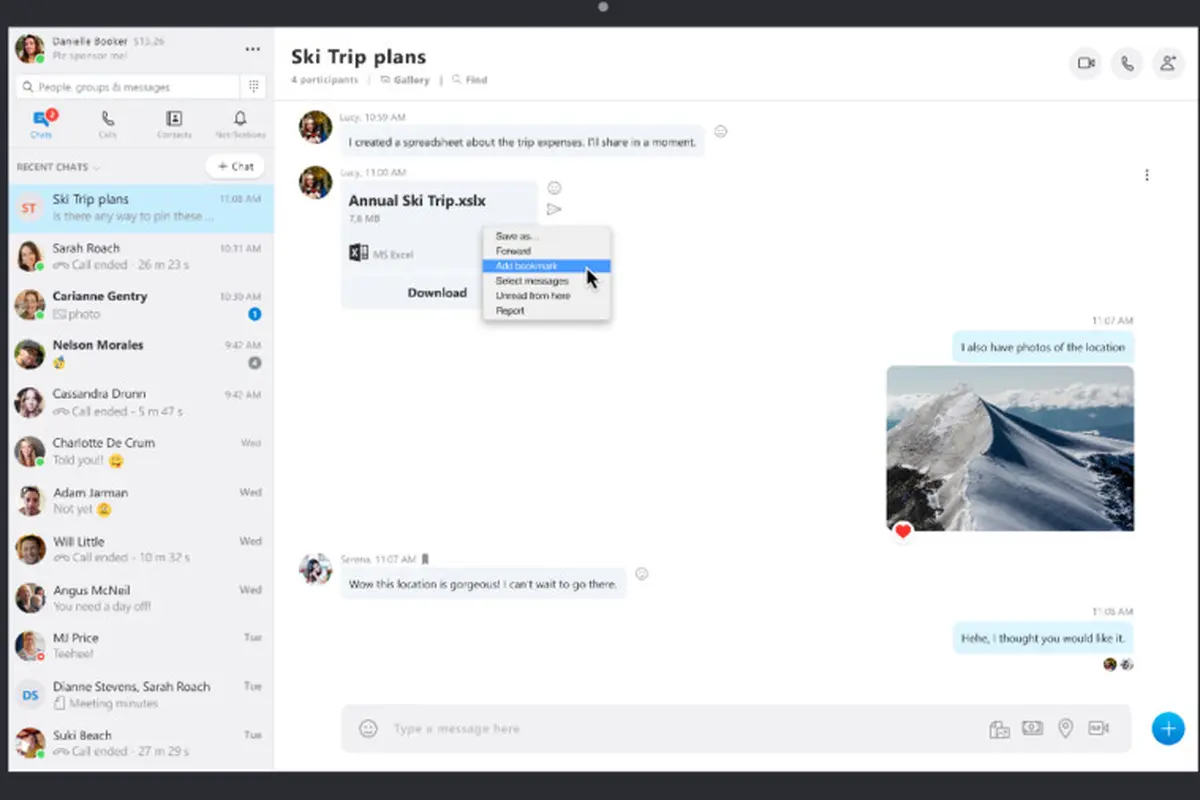The image size is (1200, 800).
Task: Click Find in the chat header
Action: click(x=470, y=80)
